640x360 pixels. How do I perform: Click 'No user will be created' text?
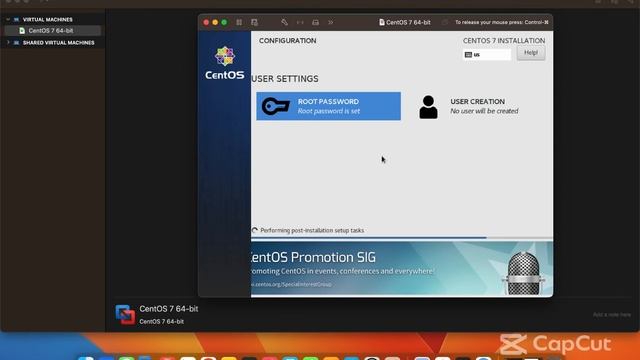point(484,111)
